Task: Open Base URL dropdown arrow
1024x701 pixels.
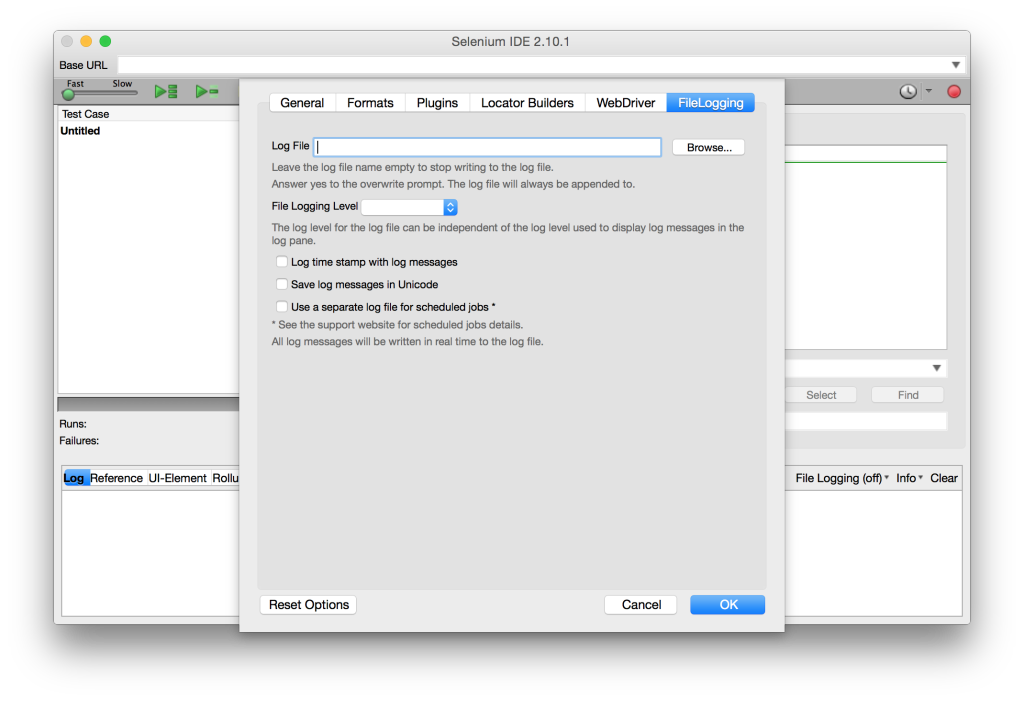Action: [x=955, y=65]
